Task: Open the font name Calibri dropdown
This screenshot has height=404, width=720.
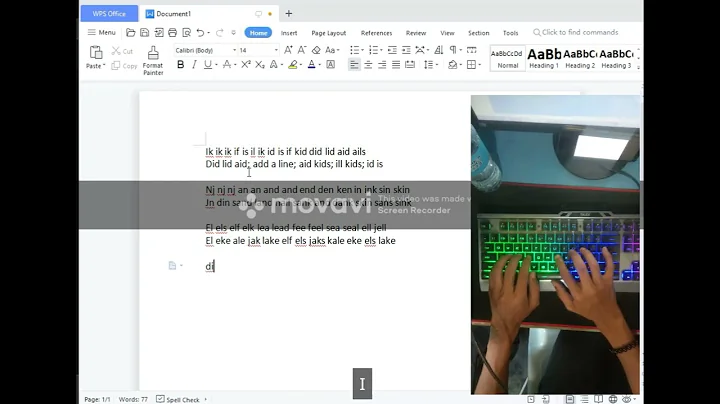Action: pos(234,50)
